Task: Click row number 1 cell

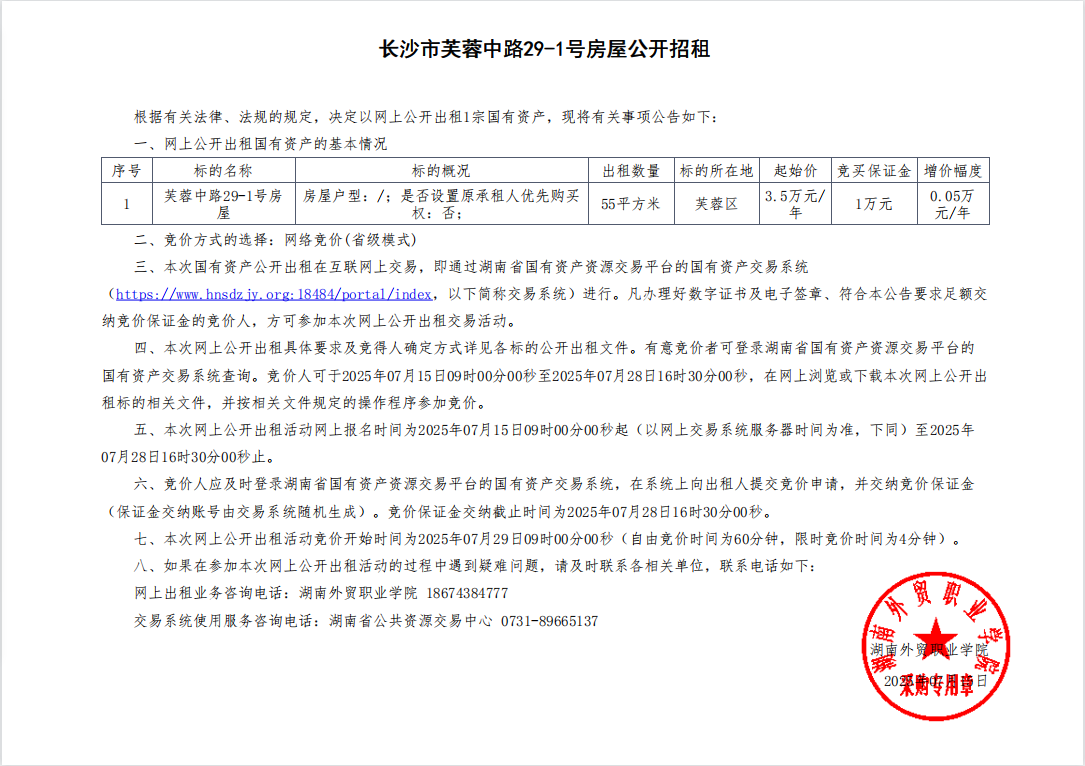Action: click(127, 204)
